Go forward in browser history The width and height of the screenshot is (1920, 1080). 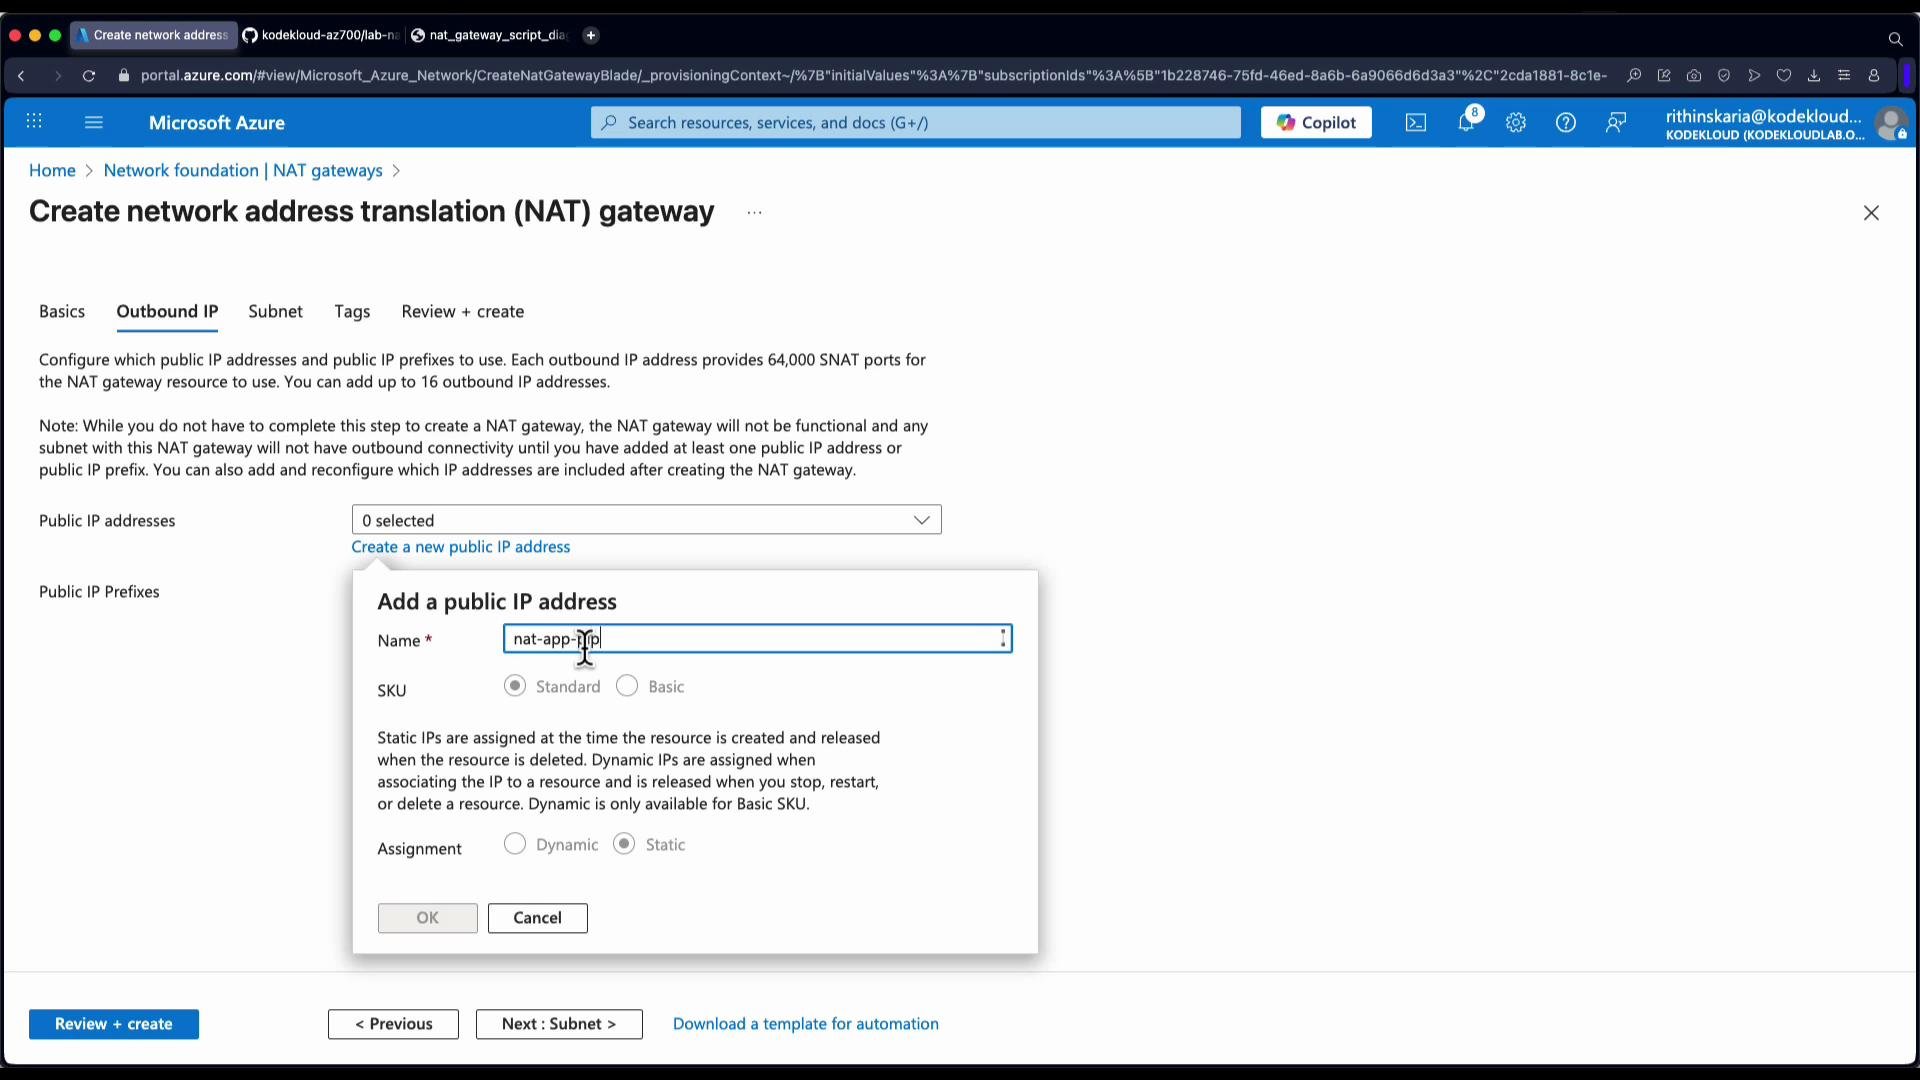tap(57, 76)
